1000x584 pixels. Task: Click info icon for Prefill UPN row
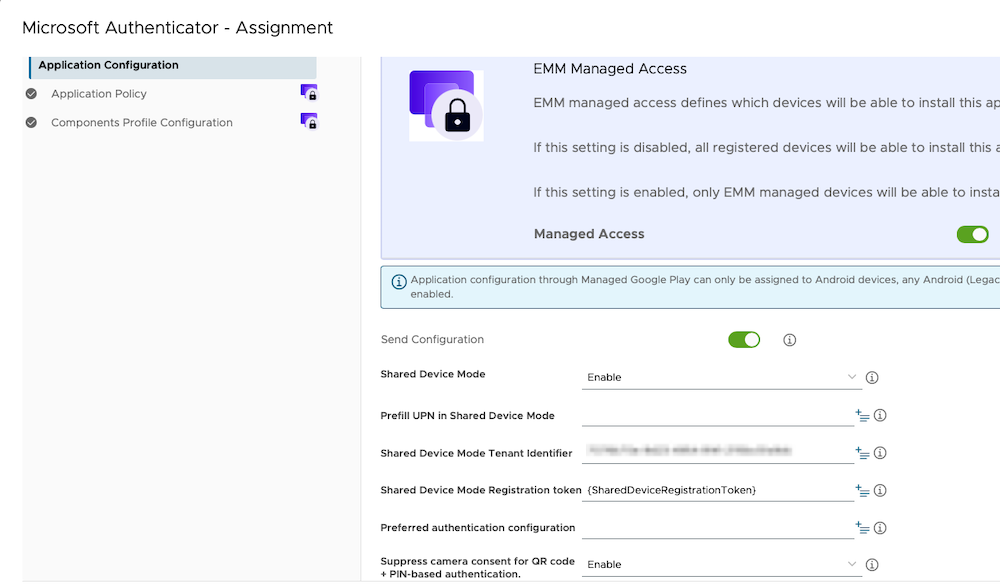881,416
